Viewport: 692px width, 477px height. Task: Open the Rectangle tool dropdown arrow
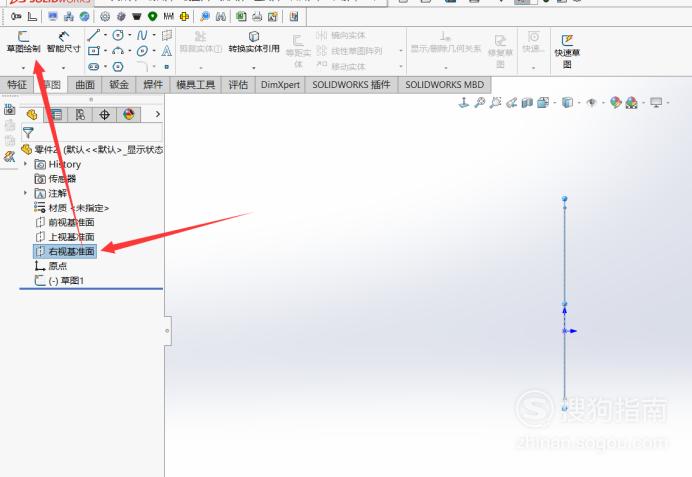tap(105, 51)
